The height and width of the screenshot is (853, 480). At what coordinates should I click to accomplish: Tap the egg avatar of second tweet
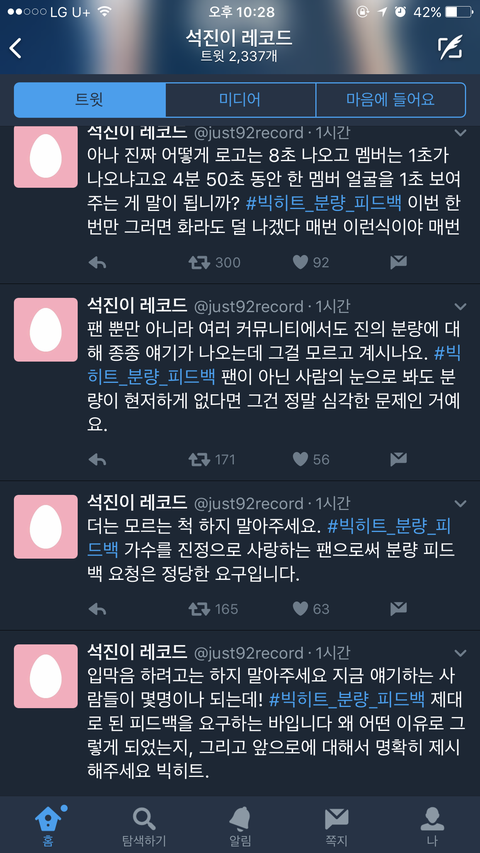pos(46,330)
